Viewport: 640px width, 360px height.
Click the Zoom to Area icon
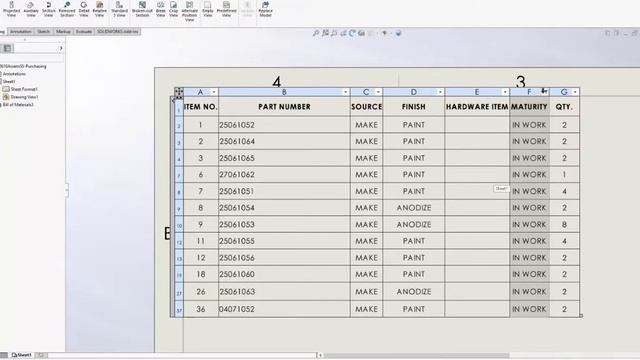click(x=325, y=33)
